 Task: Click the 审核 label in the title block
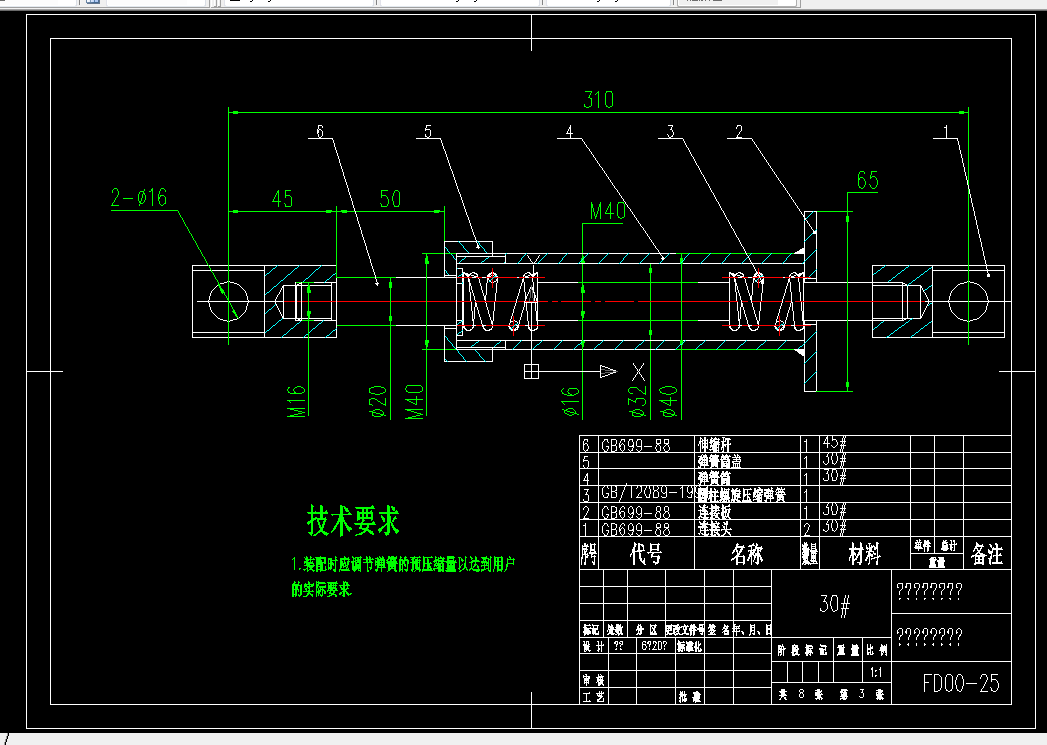point(593,680)
